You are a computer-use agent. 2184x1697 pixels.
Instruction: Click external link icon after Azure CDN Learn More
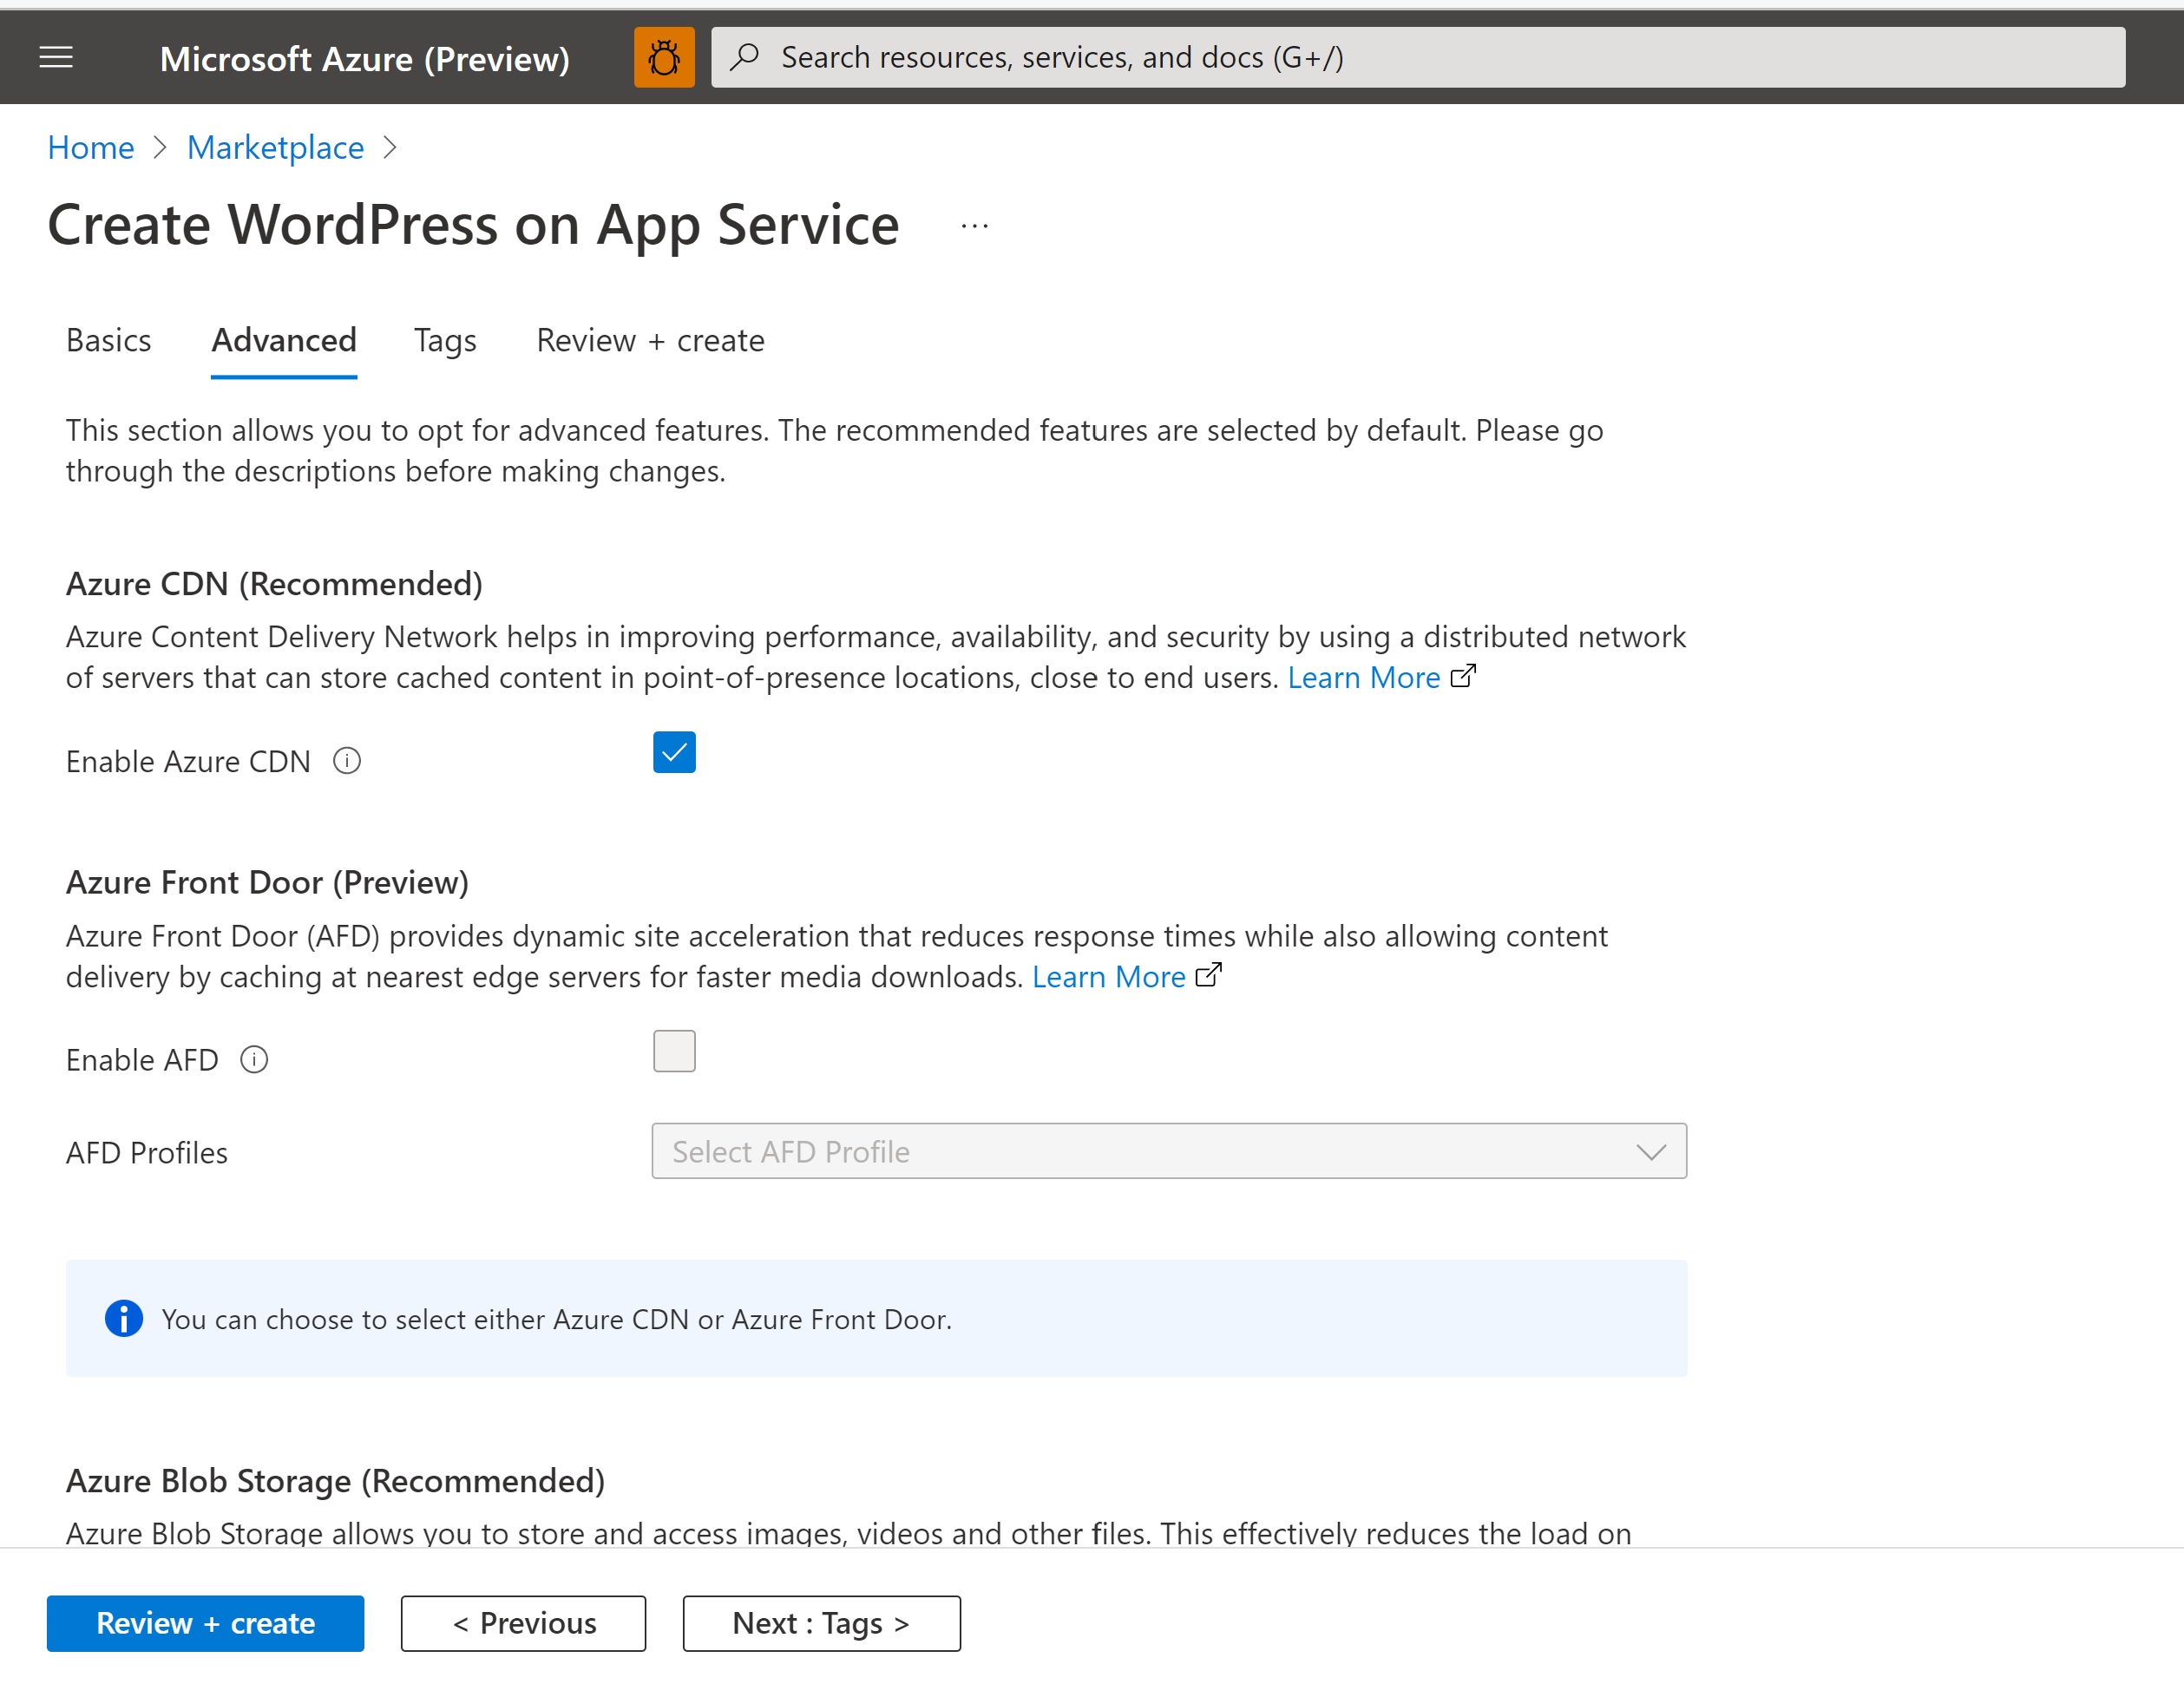[1463, 677]
